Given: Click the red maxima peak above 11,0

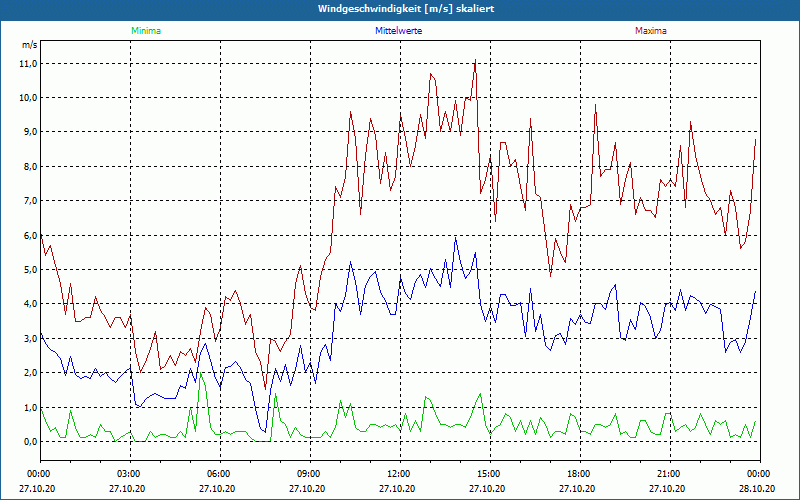Looking at the screenshot, I should click(476, 60).
